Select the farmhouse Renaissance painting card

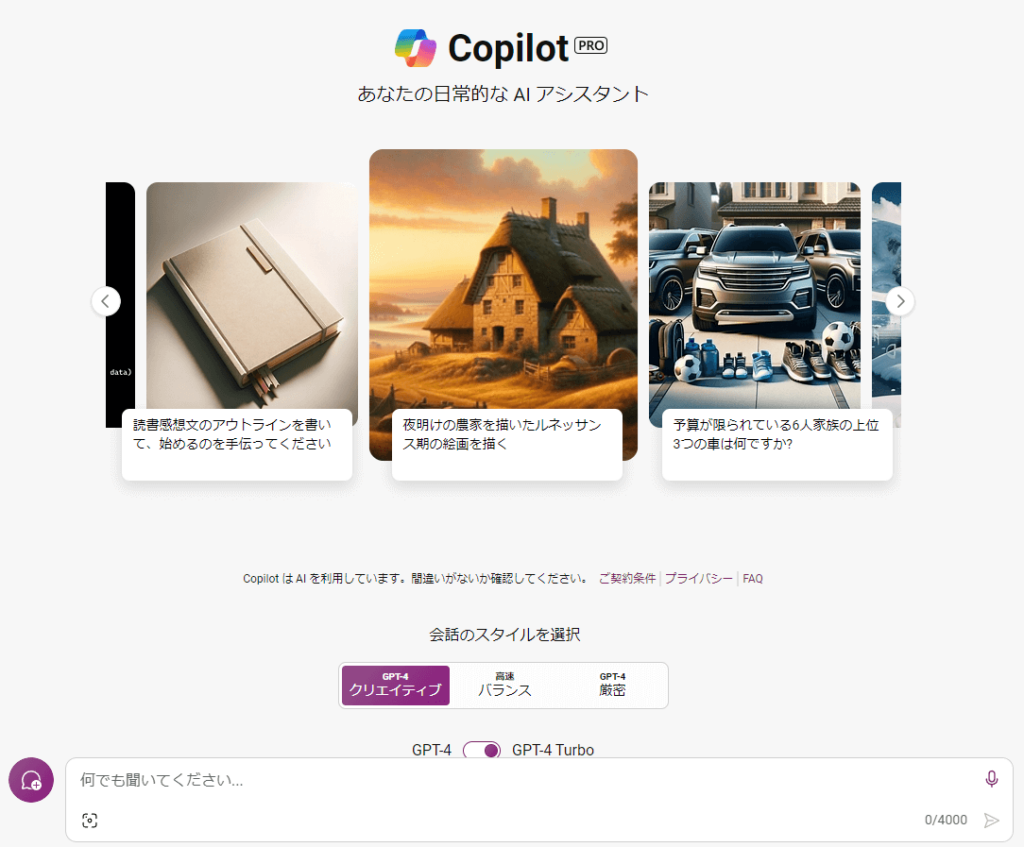(504, 314)
